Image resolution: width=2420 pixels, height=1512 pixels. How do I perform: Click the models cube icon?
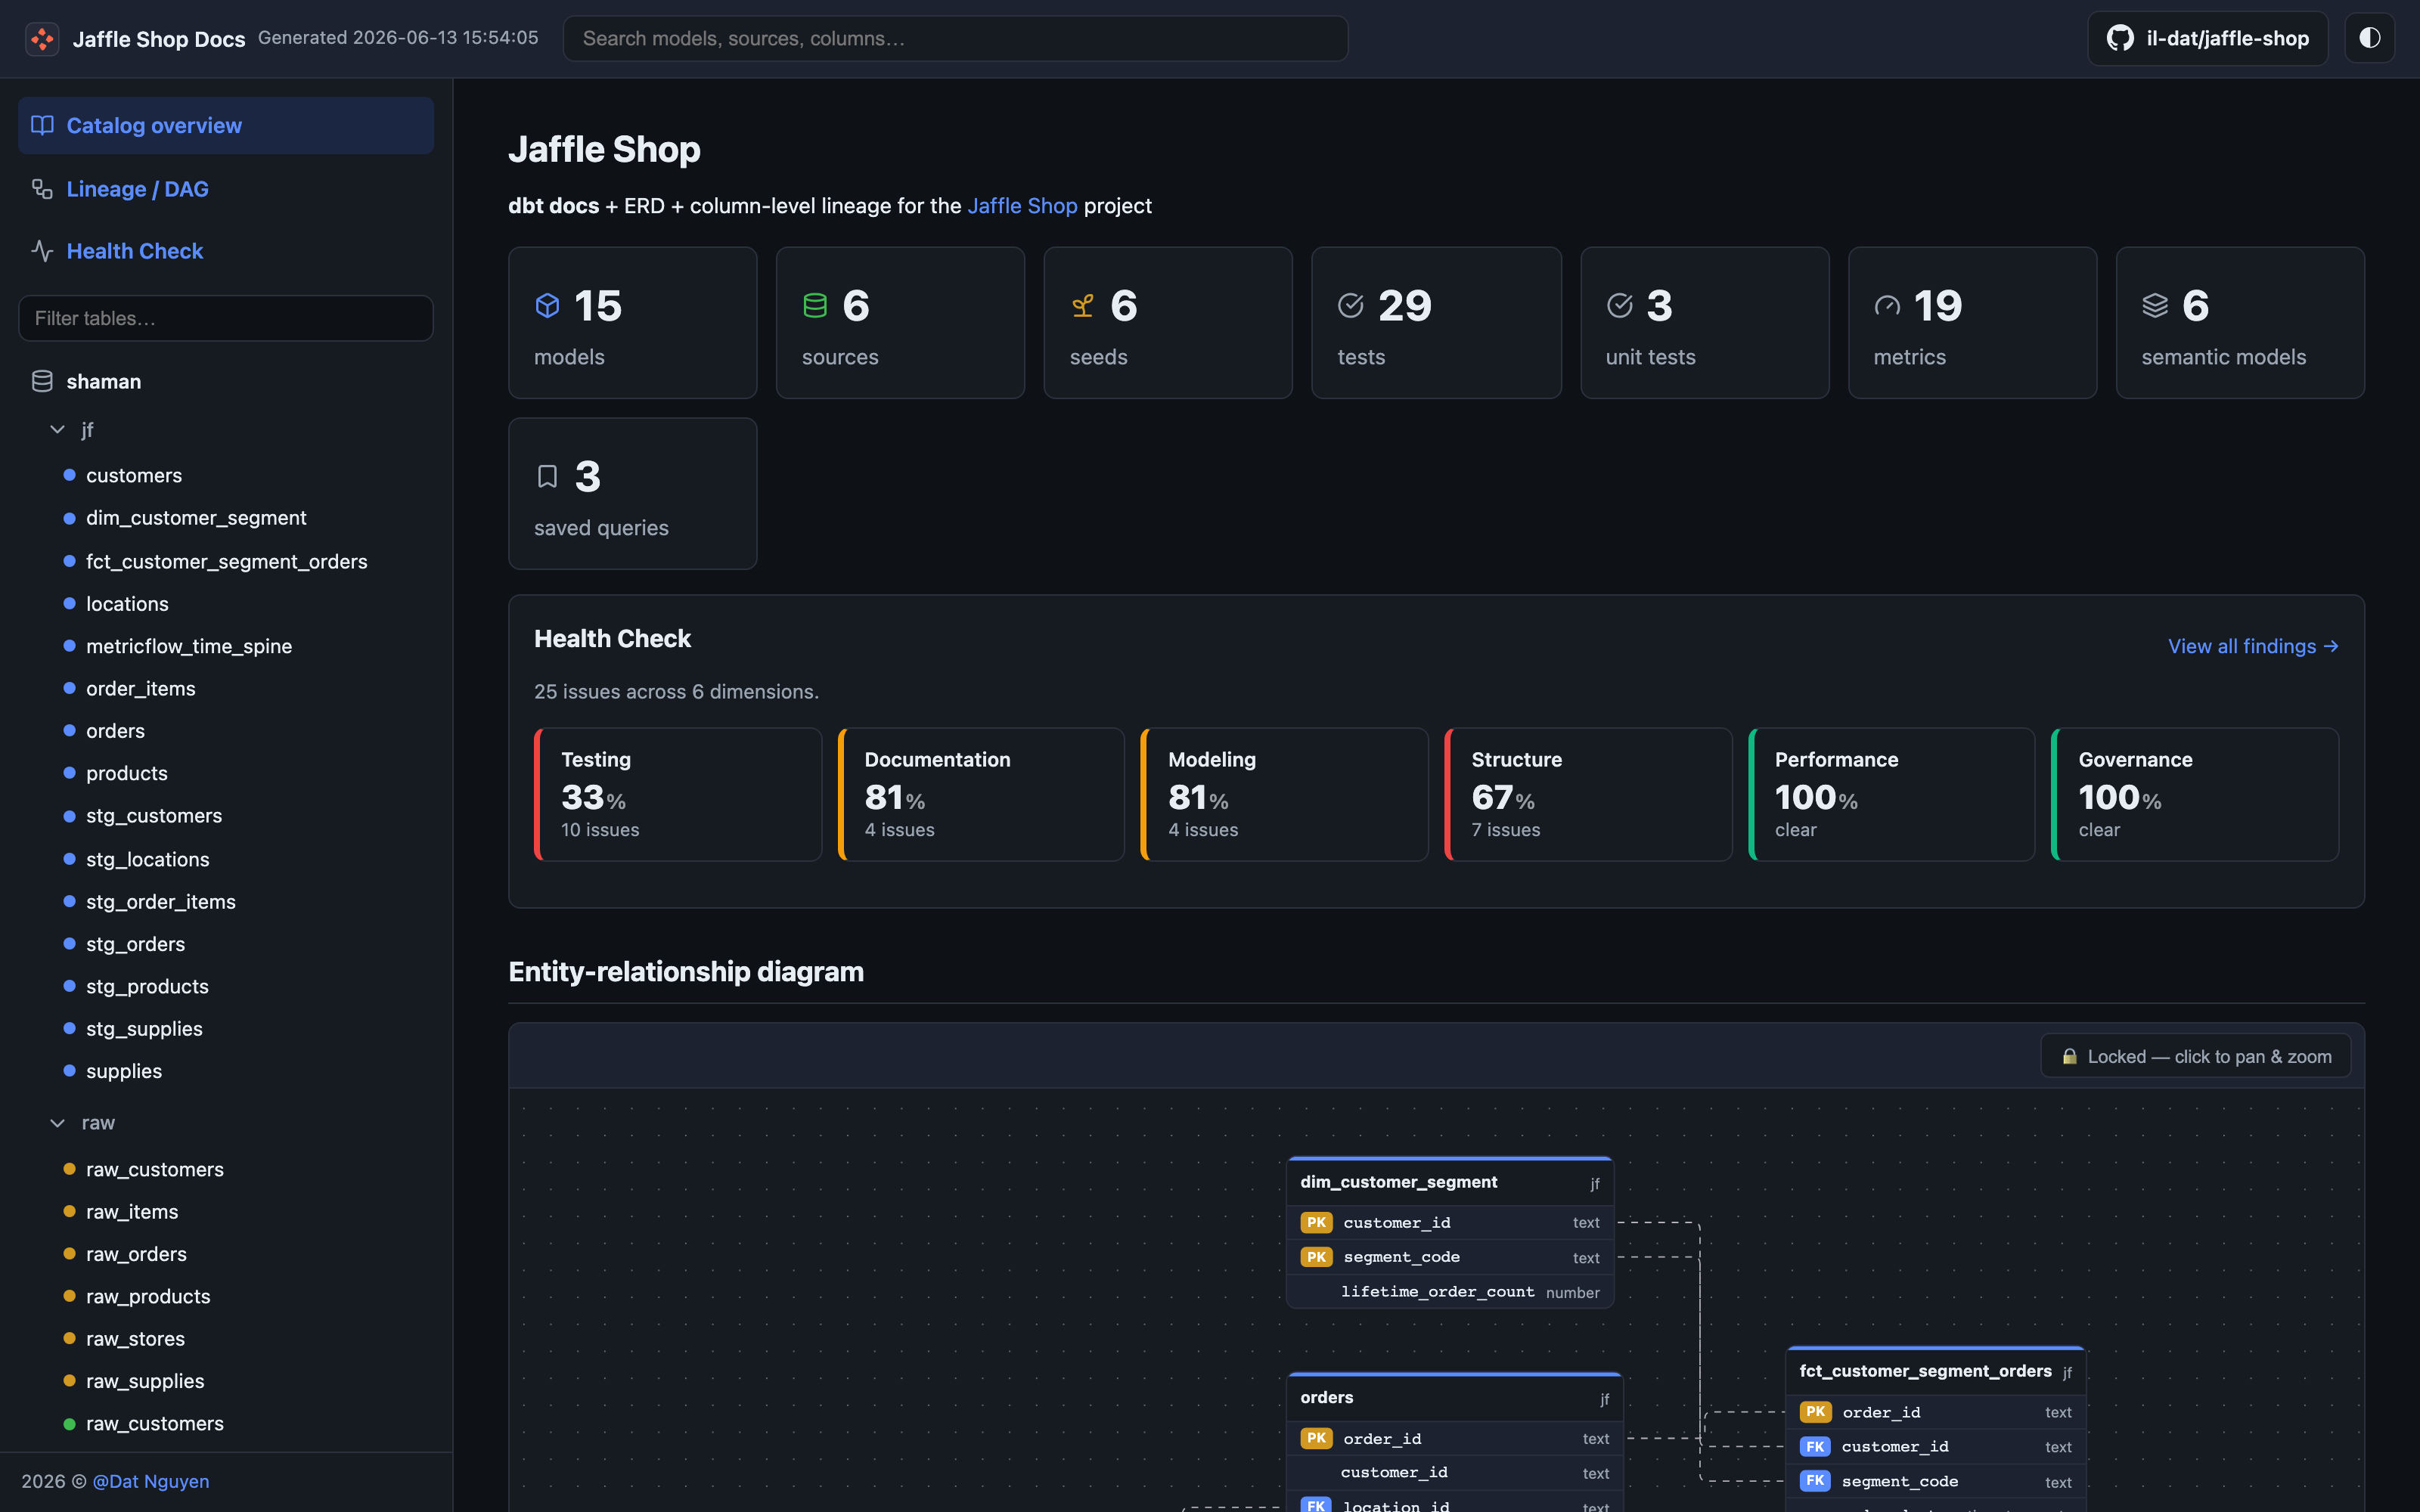547,305
